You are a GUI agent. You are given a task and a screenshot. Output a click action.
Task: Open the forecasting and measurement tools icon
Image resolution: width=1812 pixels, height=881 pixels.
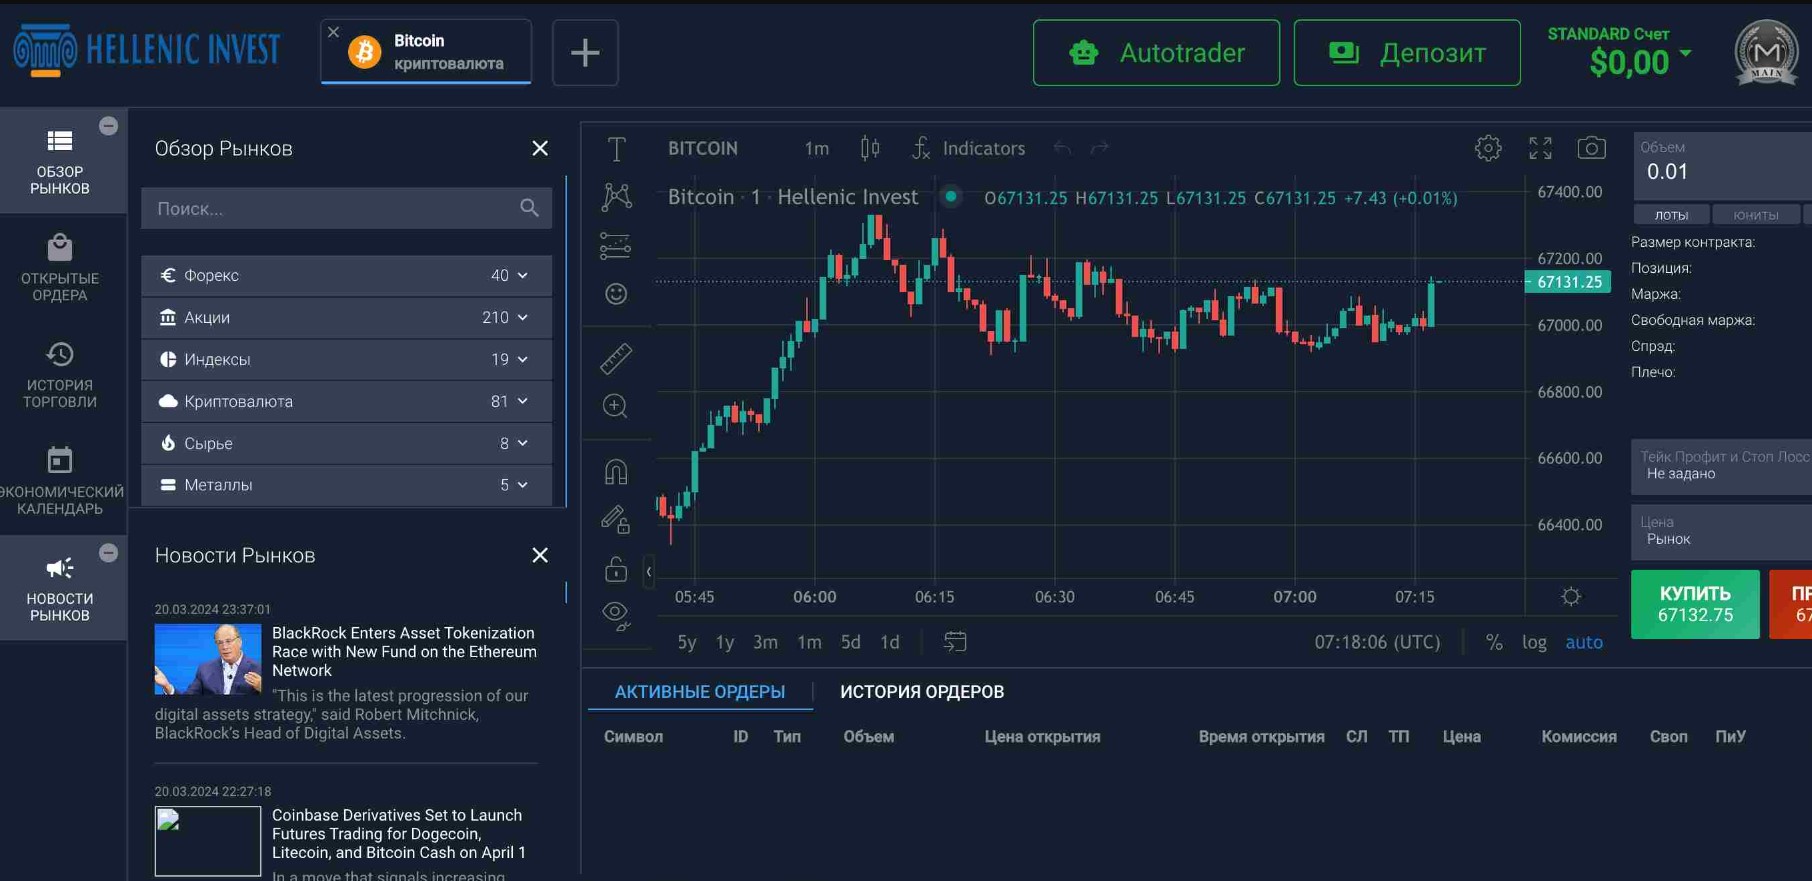point(616,245)
